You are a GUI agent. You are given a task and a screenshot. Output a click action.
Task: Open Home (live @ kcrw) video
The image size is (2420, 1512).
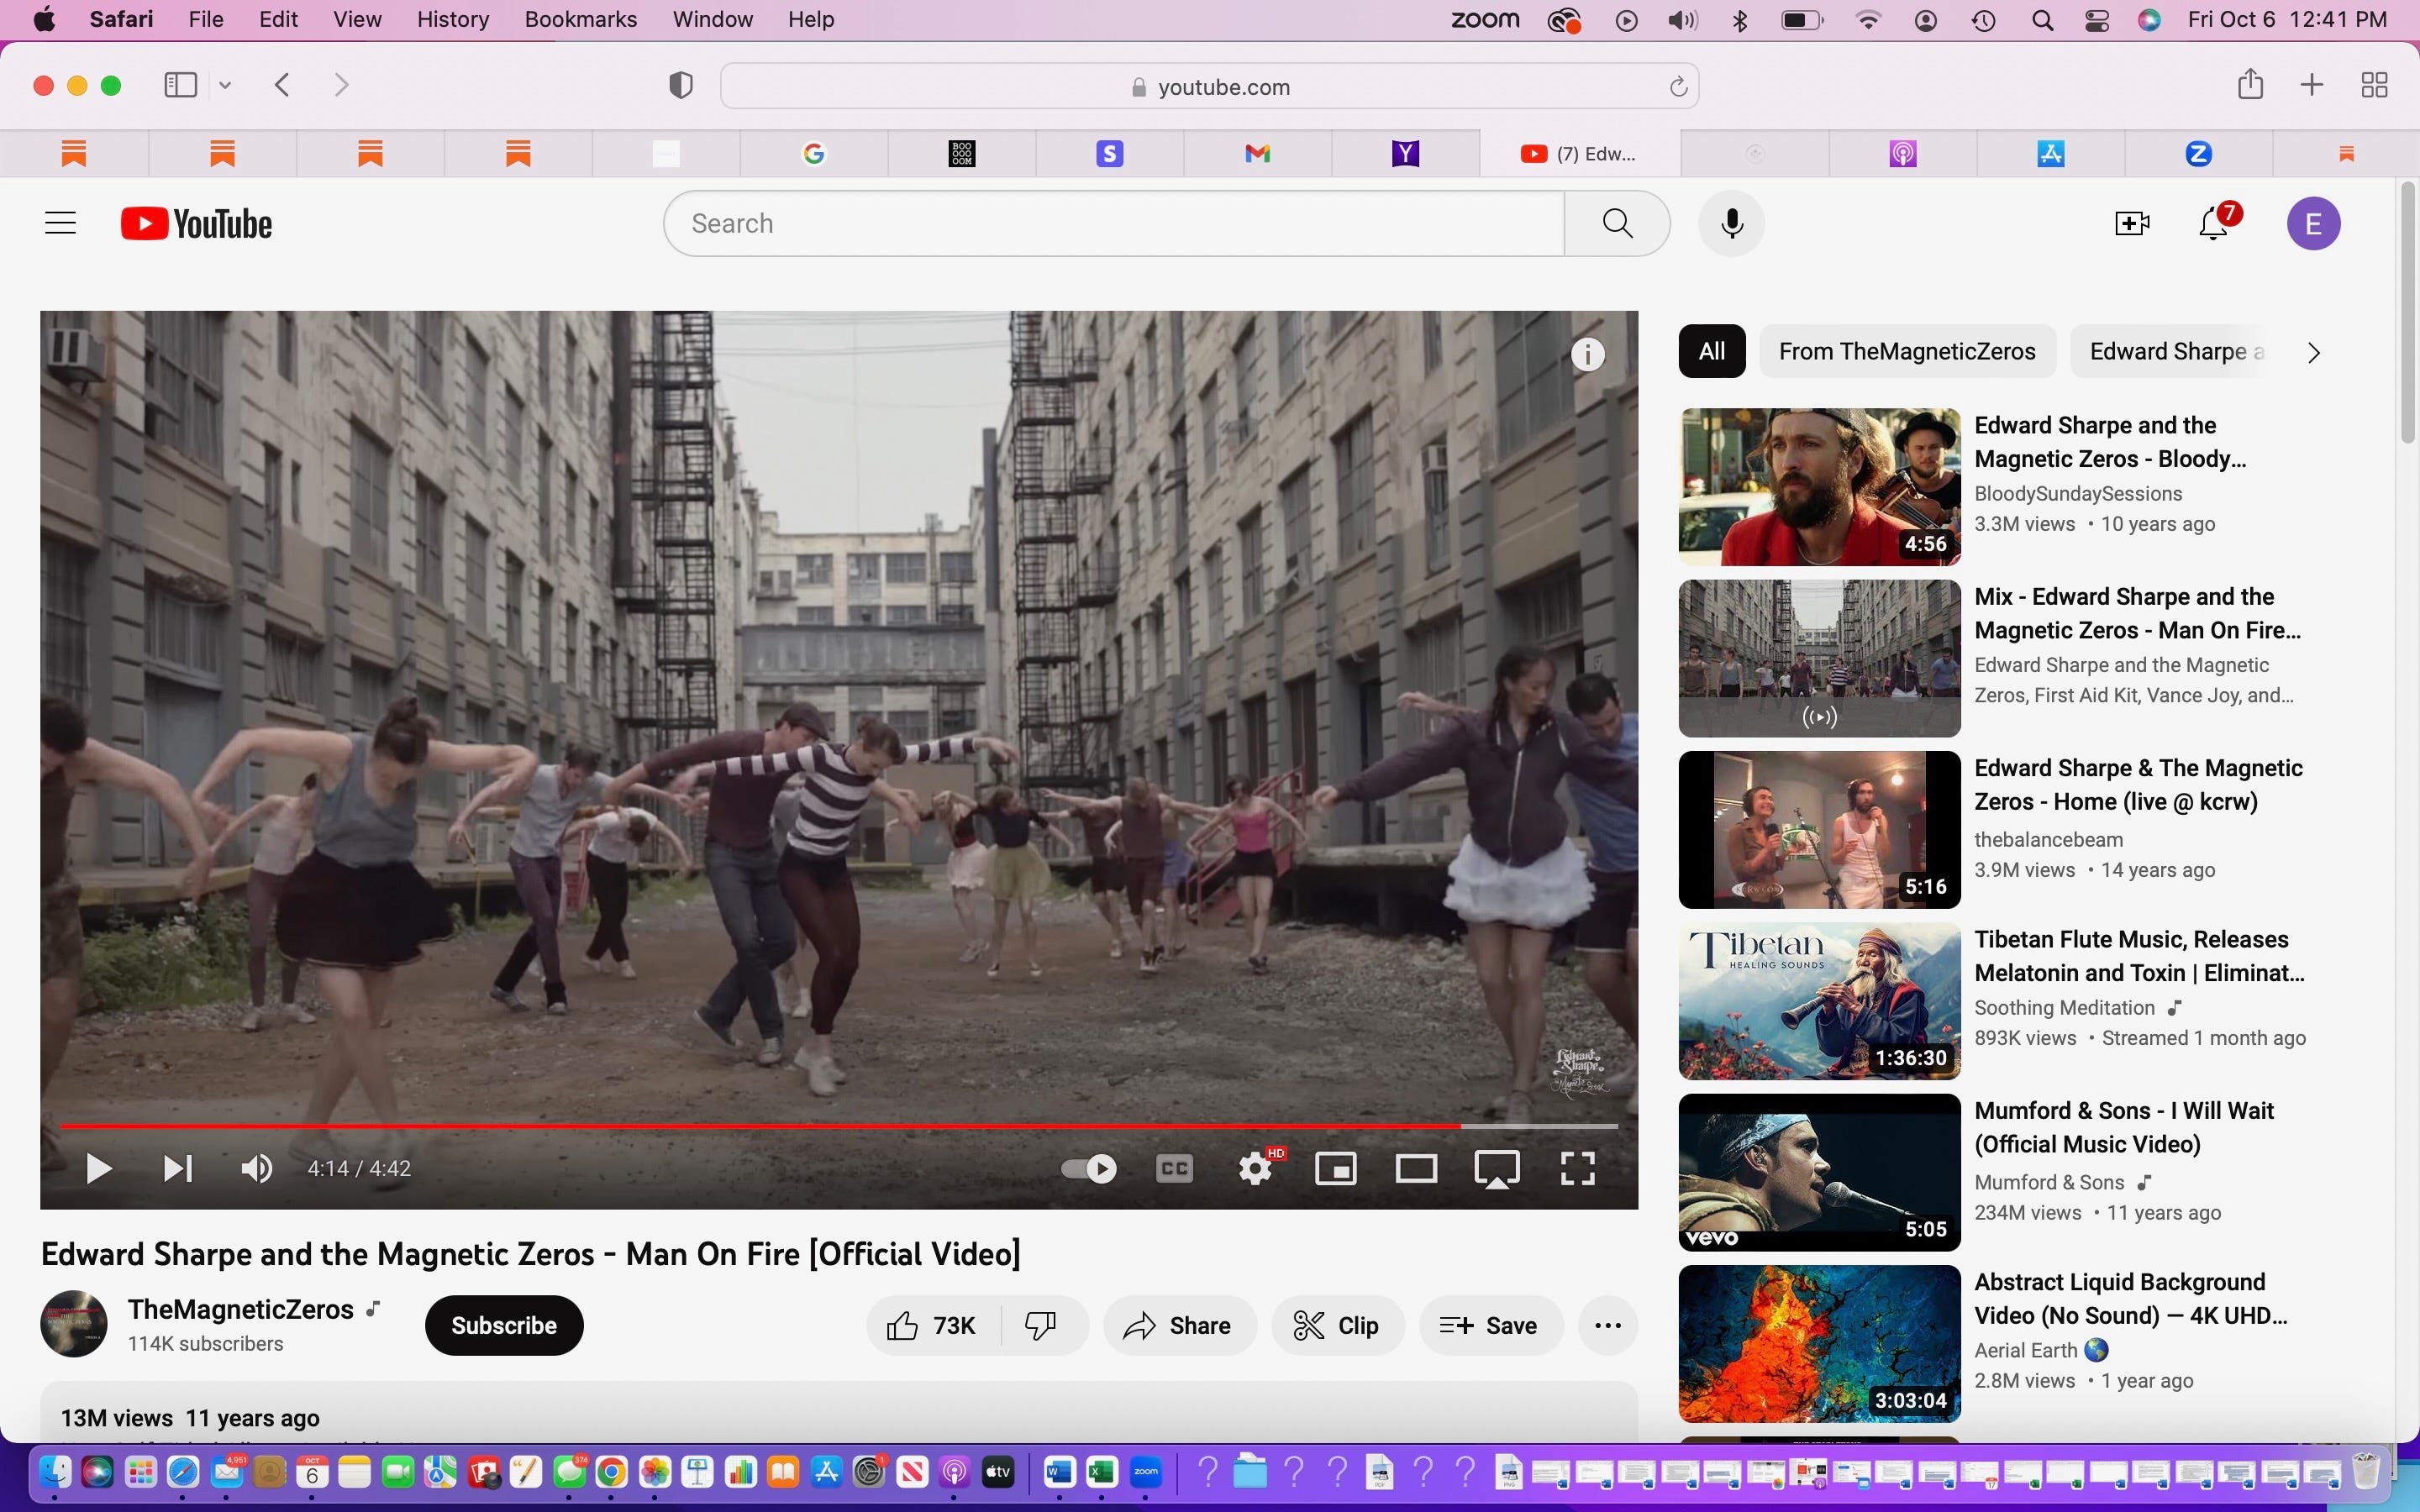1819,830
